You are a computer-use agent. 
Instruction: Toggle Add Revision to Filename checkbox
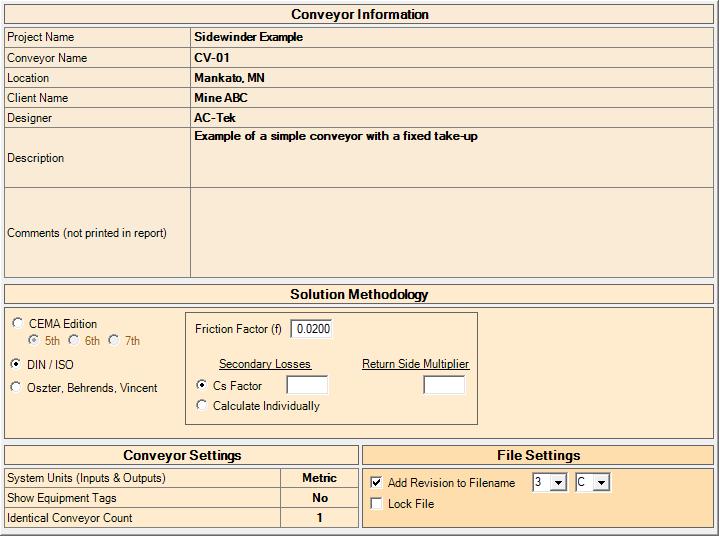376,483
